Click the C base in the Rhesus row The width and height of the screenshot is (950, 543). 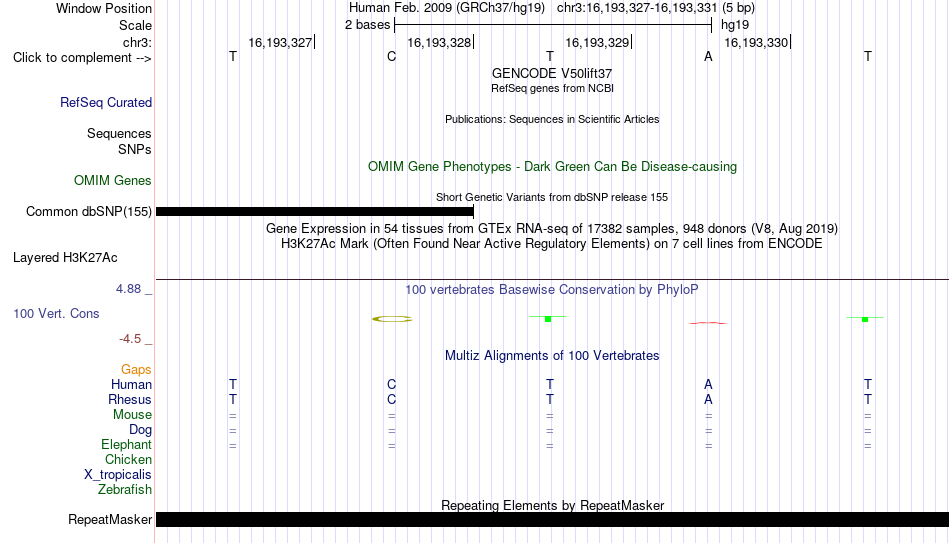click(391, 399)
